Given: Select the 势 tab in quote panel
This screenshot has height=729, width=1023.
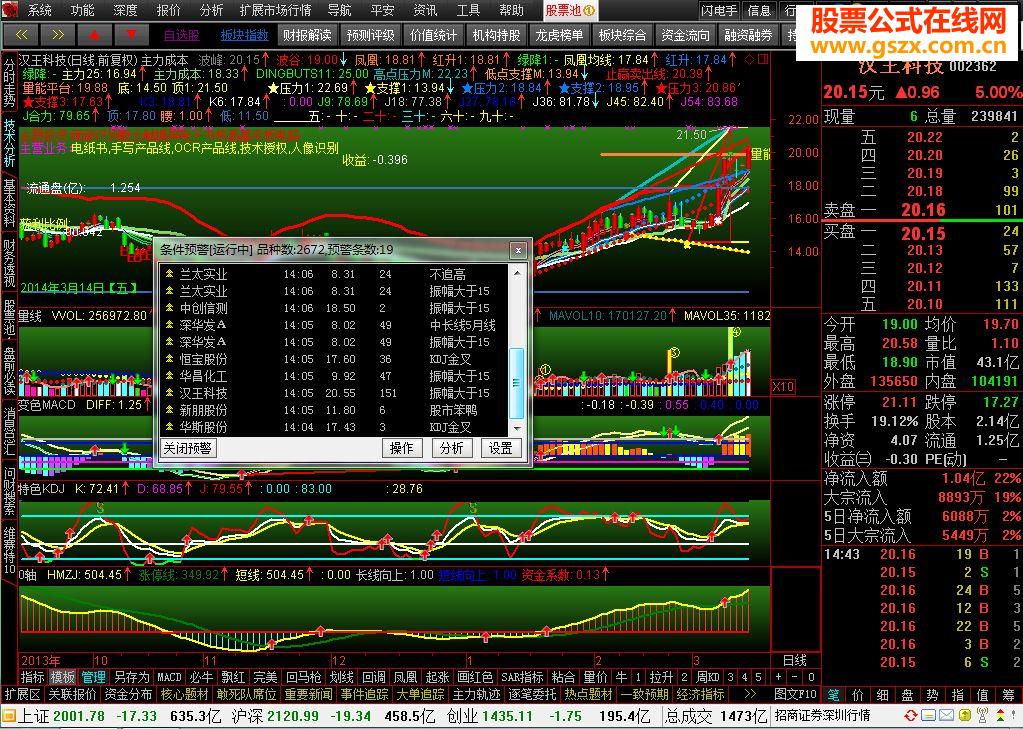Looking at the screenshot, I should [x=933, y=695].
